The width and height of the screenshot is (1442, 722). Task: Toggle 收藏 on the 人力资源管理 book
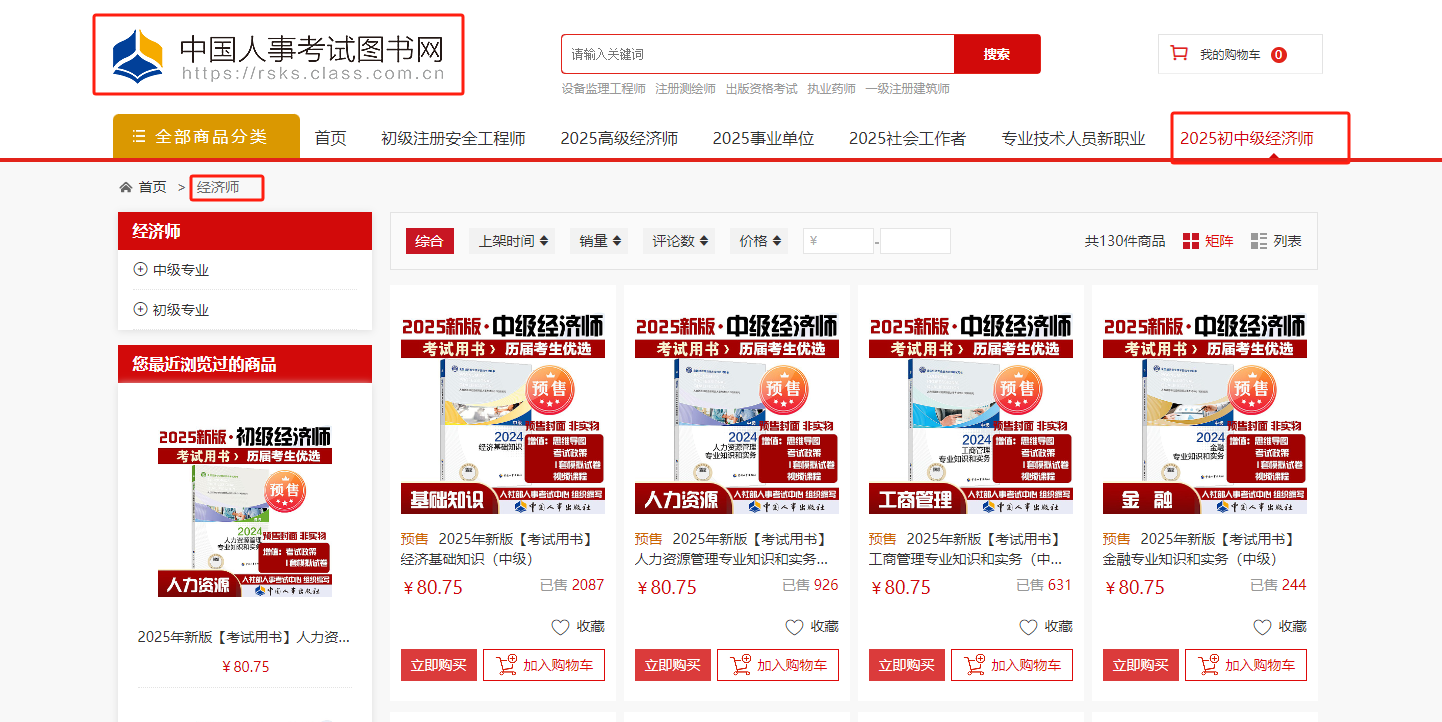tap(795, 627)
